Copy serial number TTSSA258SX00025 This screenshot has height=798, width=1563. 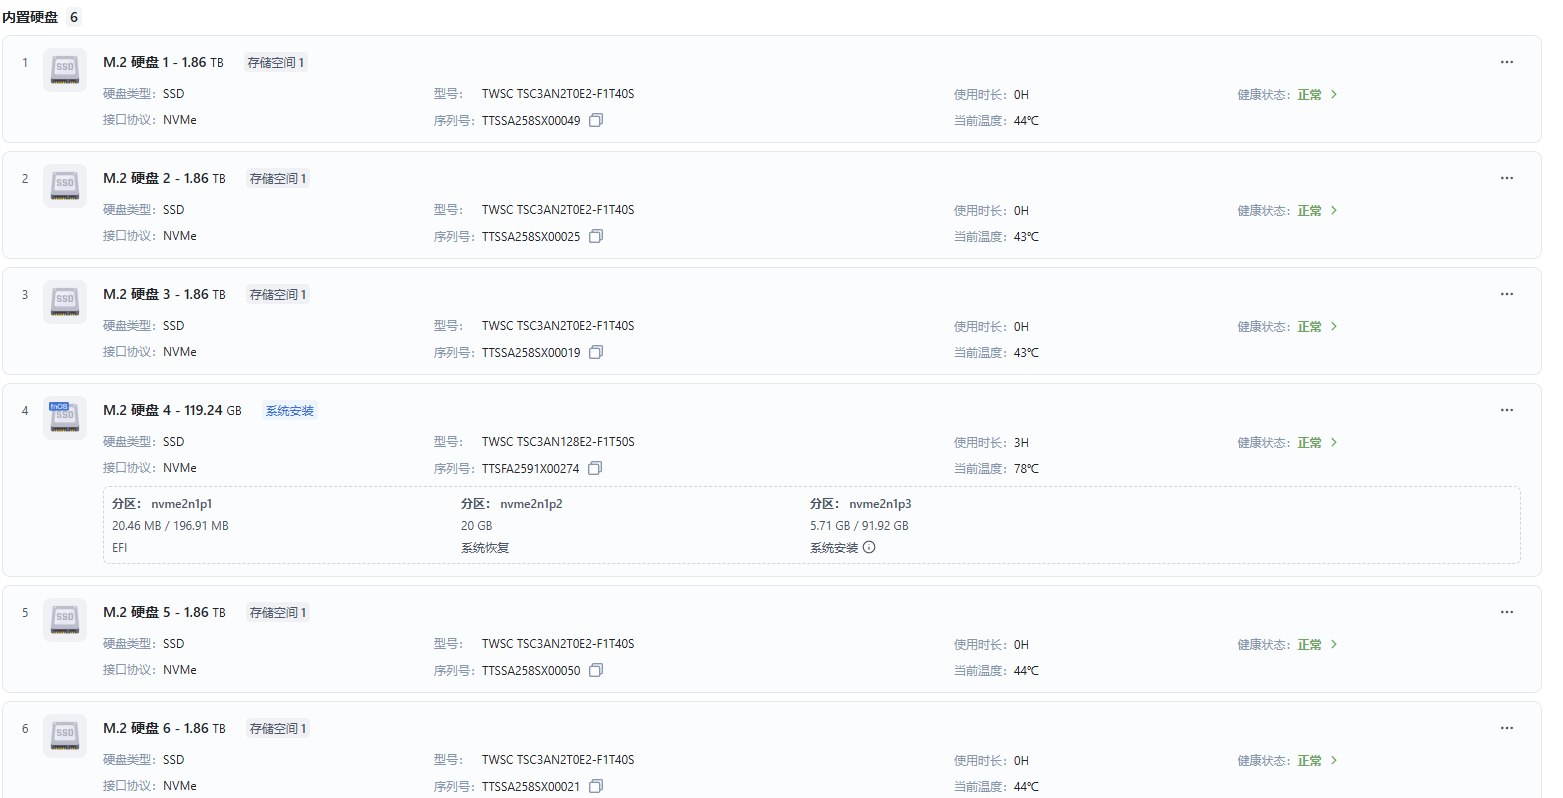tap(596, 237)
